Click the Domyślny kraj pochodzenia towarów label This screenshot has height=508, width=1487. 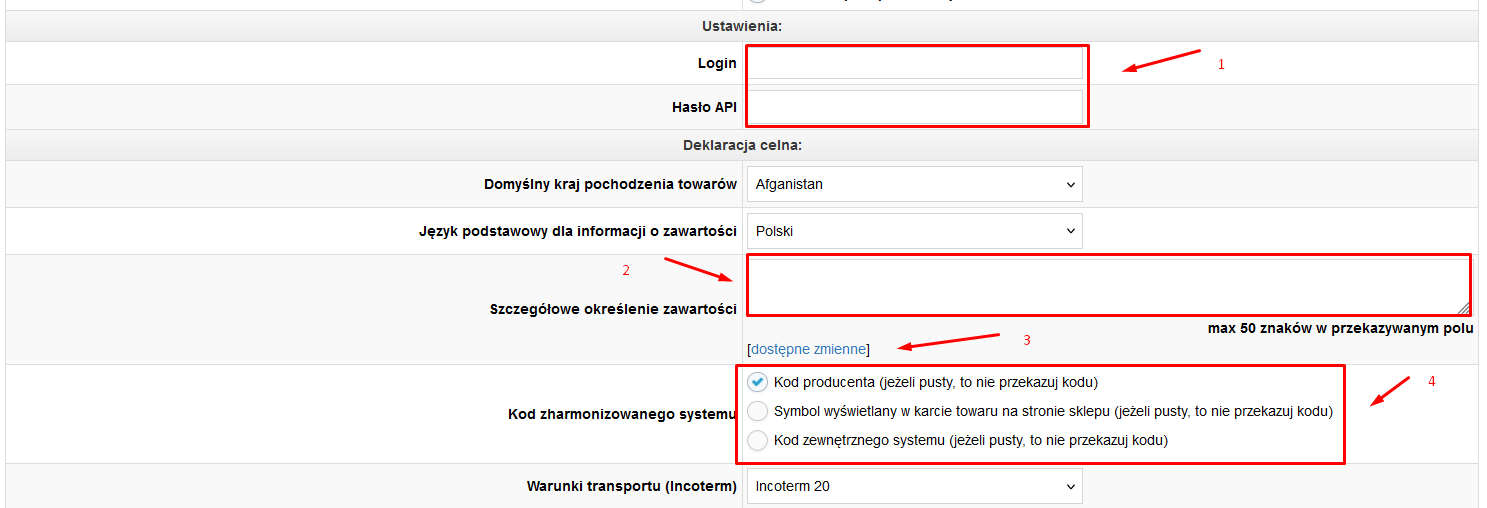click(610, 184)
